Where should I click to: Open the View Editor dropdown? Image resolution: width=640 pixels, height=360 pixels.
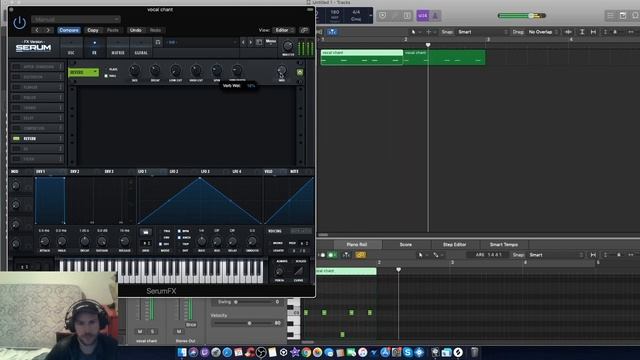click(x=284, y=30)
